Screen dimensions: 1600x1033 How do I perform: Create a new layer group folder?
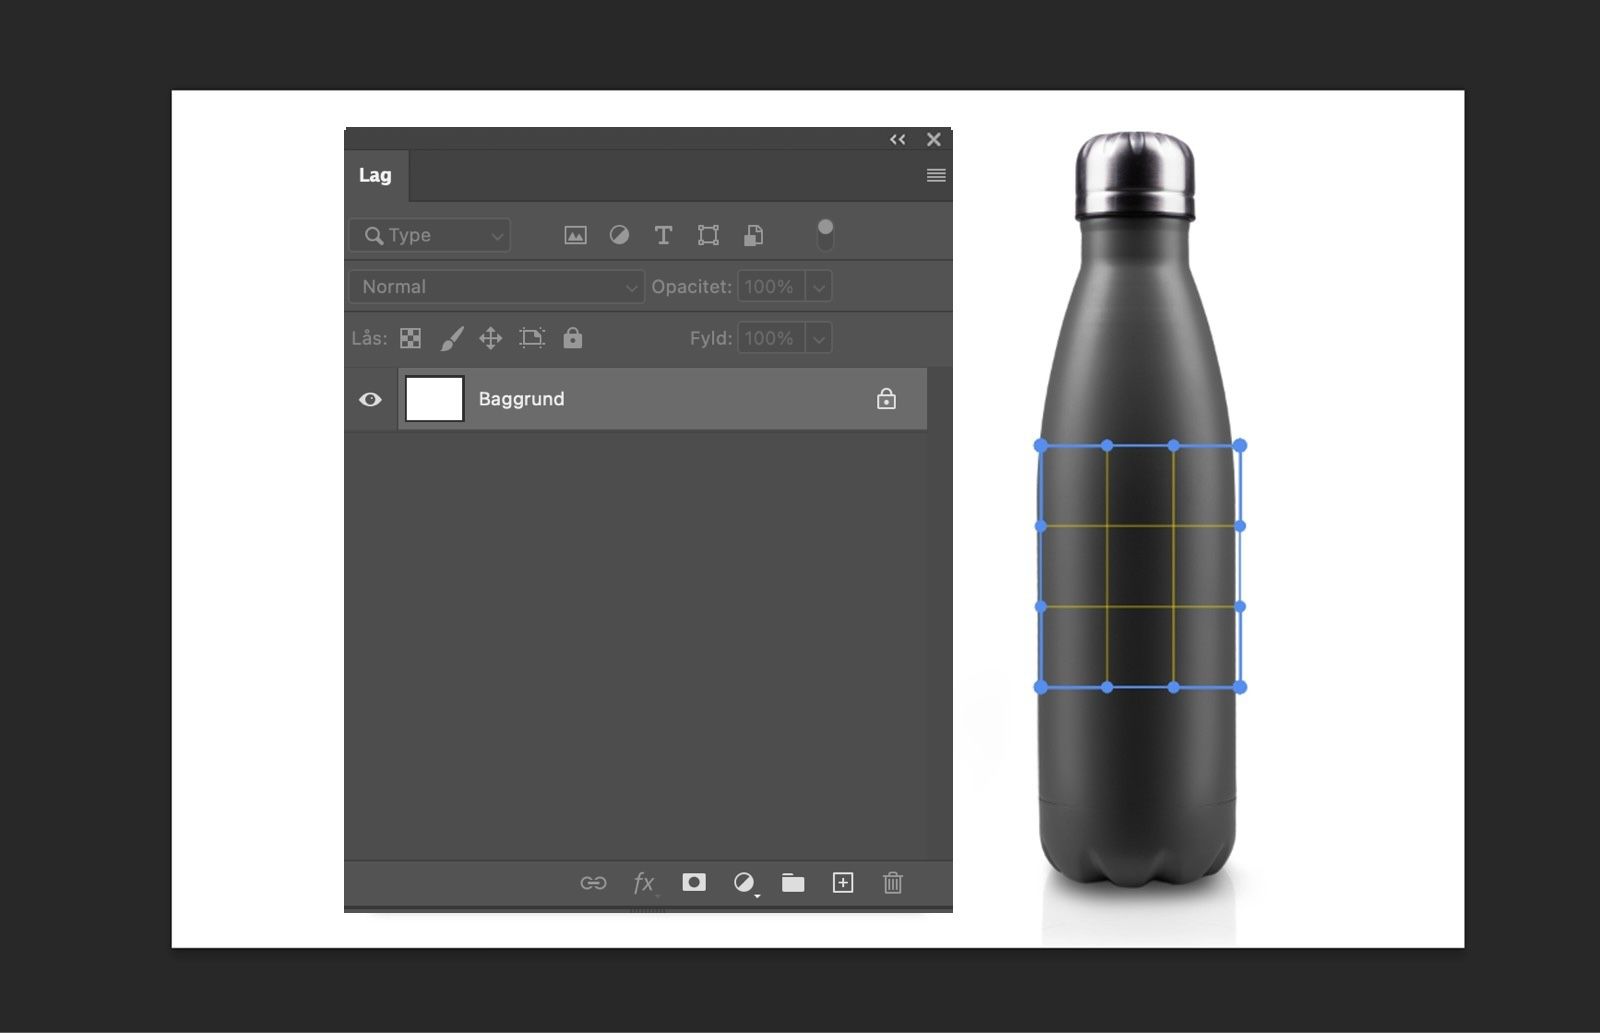(793, 883)
